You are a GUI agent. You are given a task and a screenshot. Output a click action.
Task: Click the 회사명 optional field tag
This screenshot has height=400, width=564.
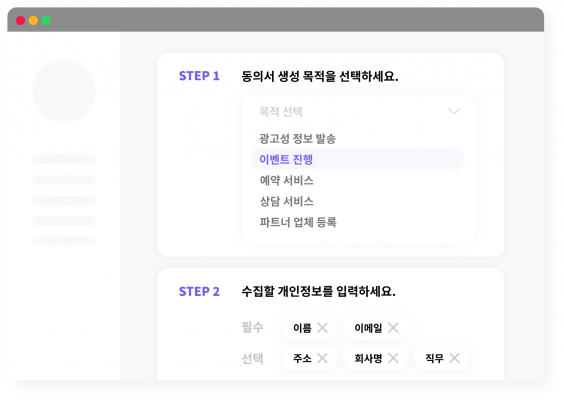click(376, 358)
